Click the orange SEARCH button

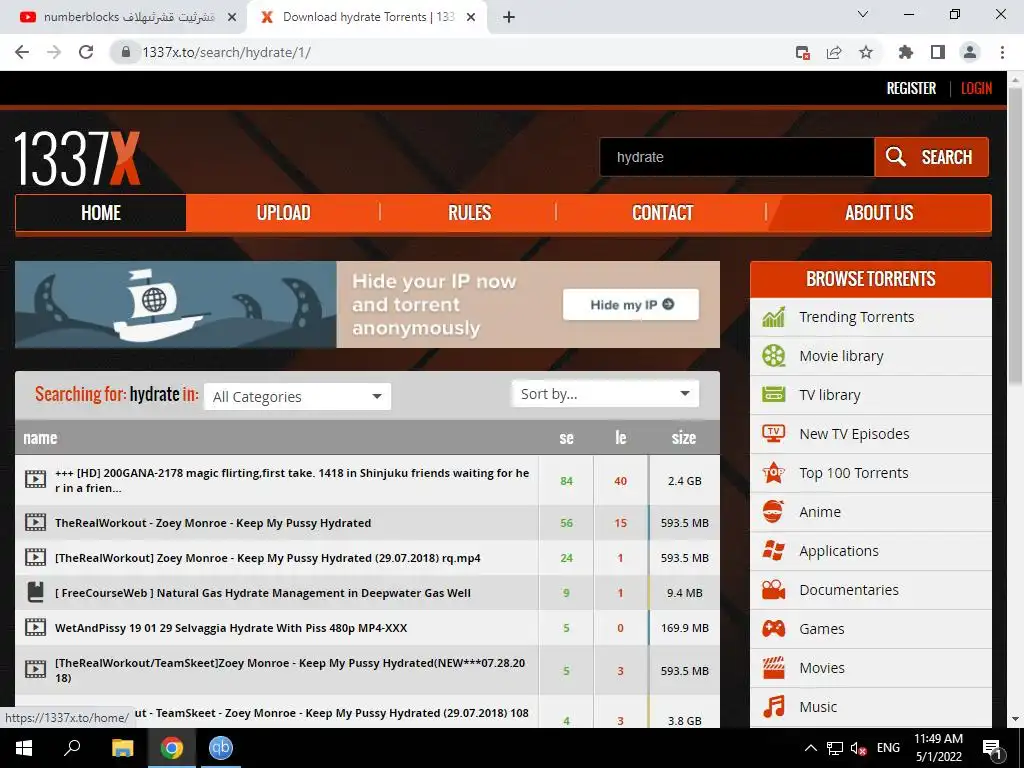click(931, 157)
